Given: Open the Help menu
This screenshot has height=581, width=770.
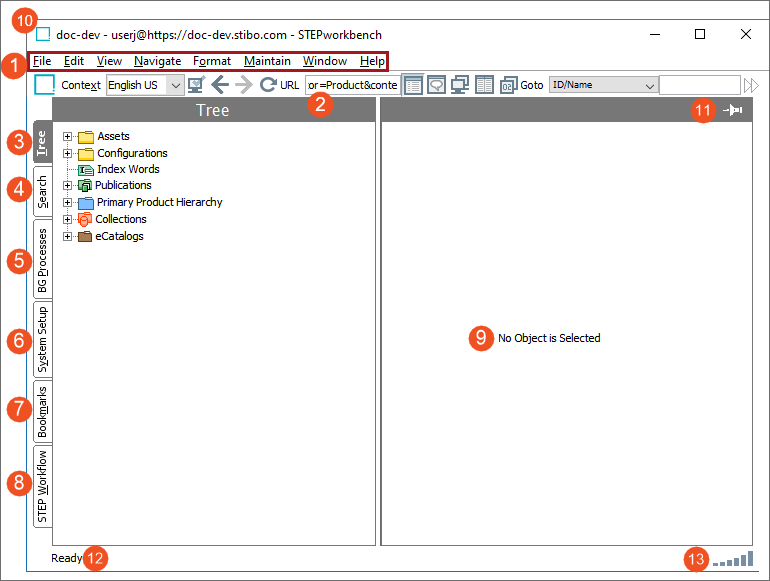Looking at the screenshot, I should point(372,61).
